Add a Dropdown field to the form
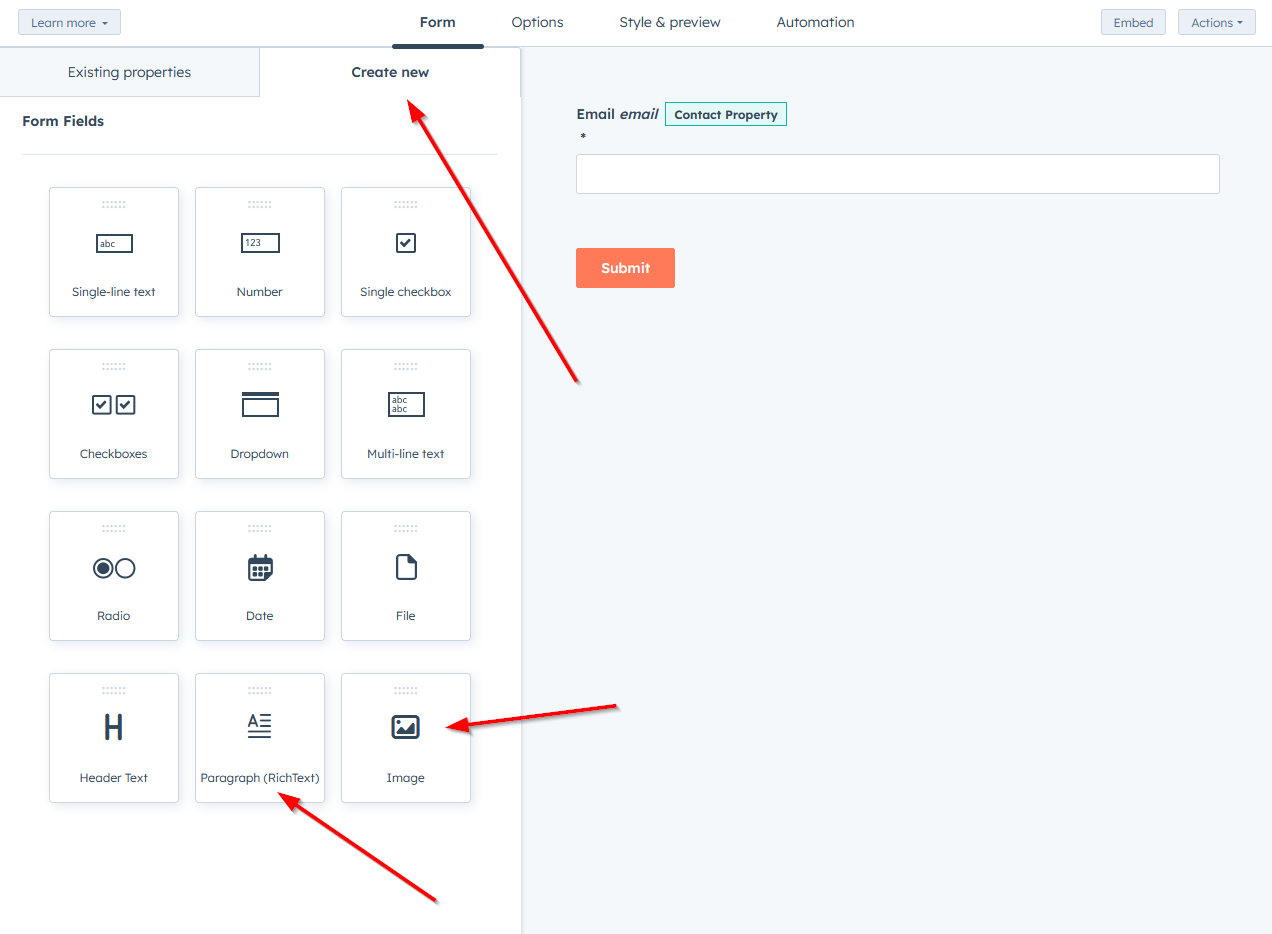Screen dimensions: 1272x934 tap(259, 413)
